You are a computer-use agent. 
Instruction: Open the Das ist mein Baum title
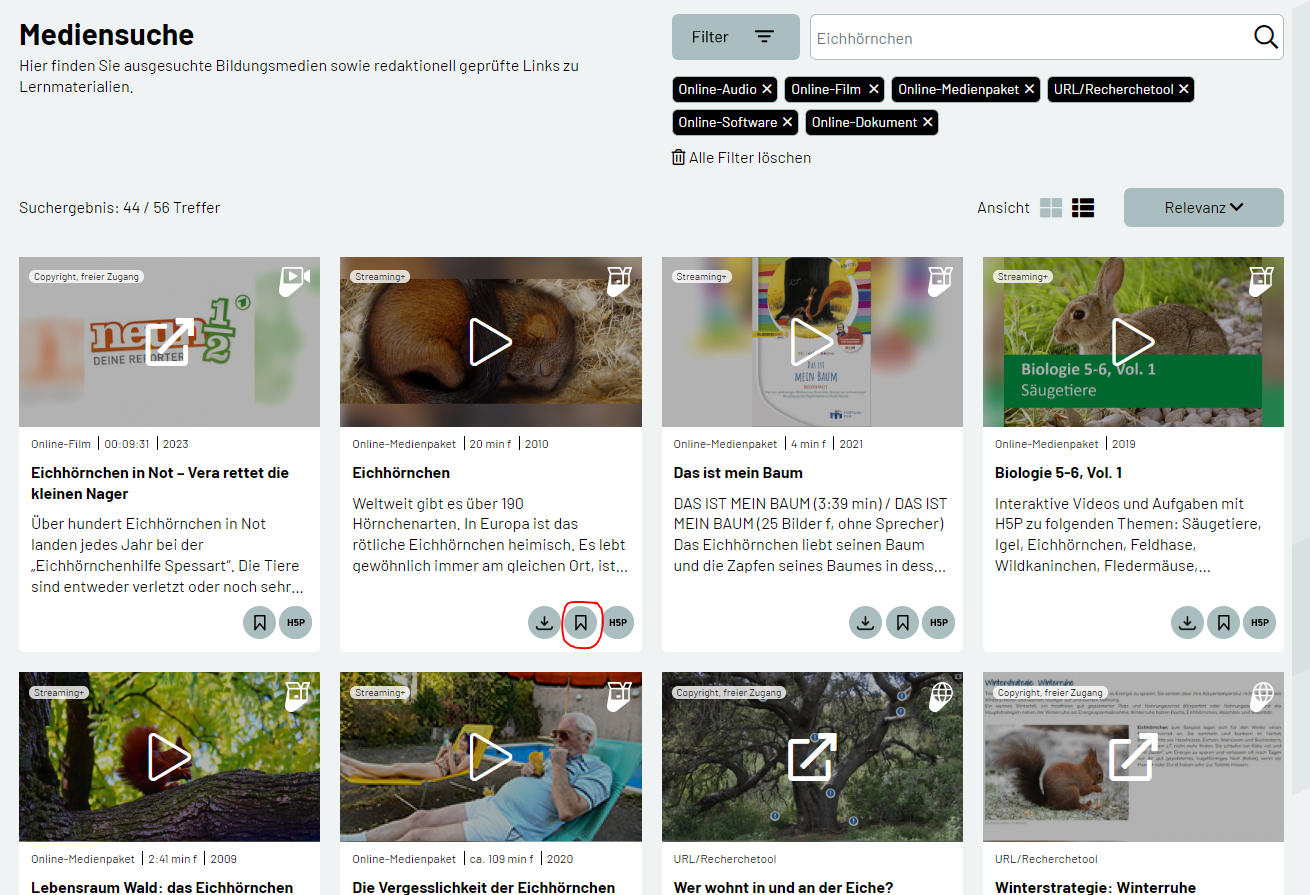[738, 473]
